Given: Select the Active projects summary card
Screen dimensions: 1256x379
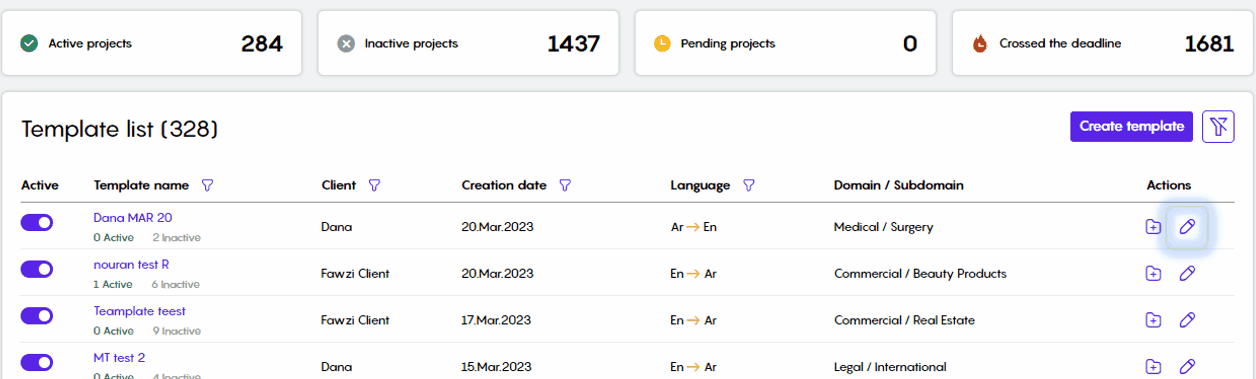Looking at the screenshot, I should point(151,43).
